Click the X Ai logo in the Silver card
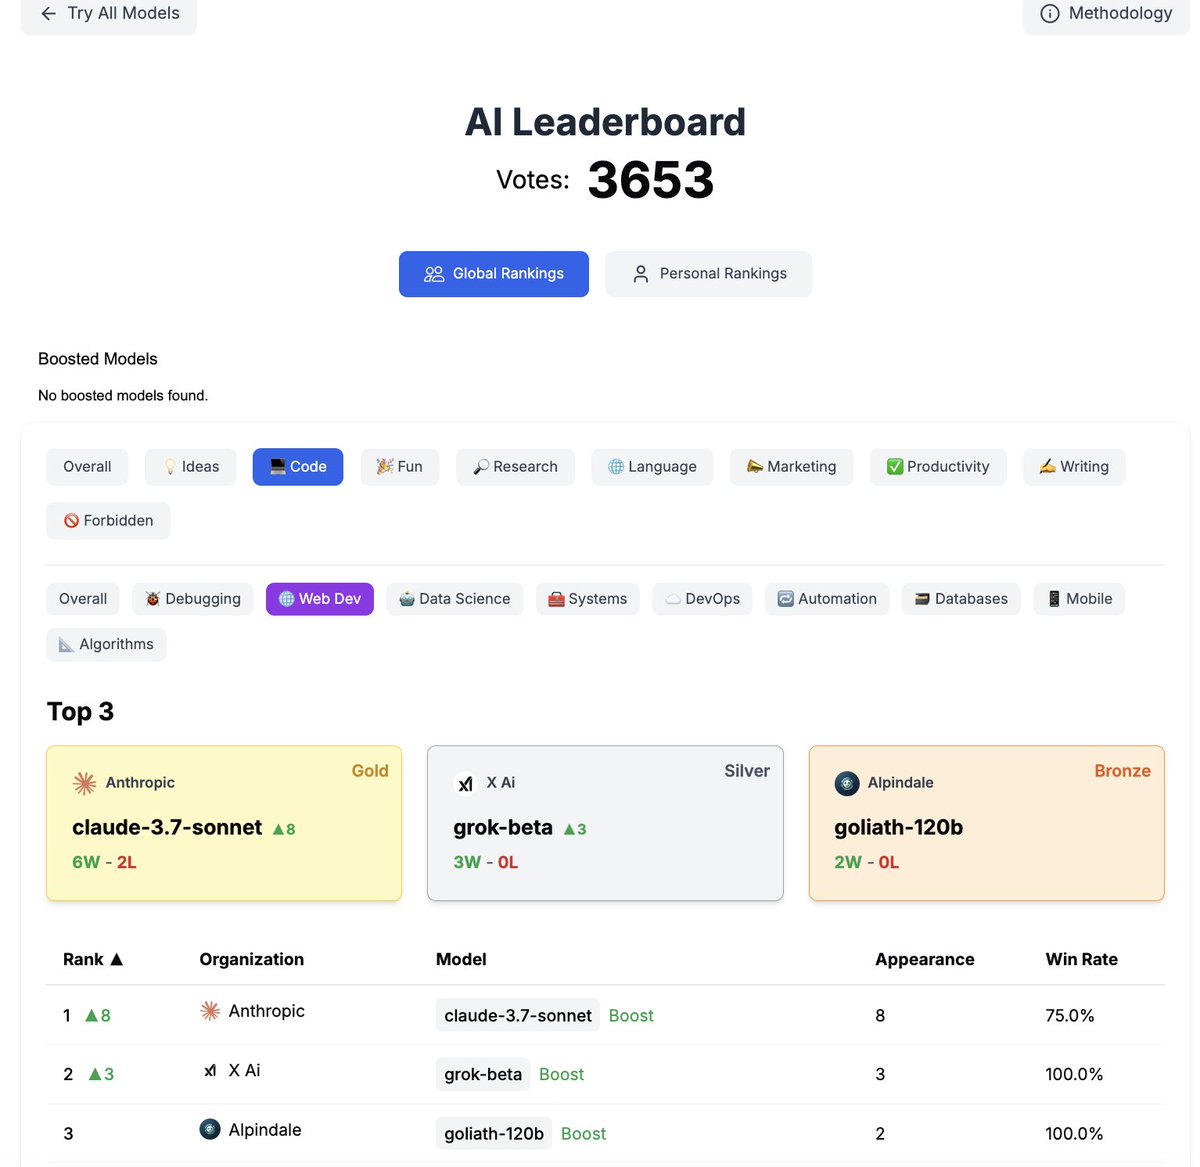This screenshot has height=1167, width=1200. point(465,784)
